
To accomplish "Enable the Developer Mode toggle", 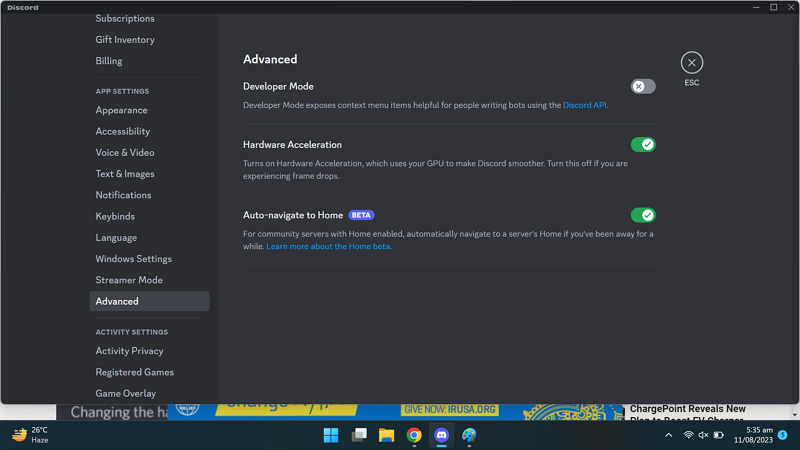I will [x=643, y=86].
